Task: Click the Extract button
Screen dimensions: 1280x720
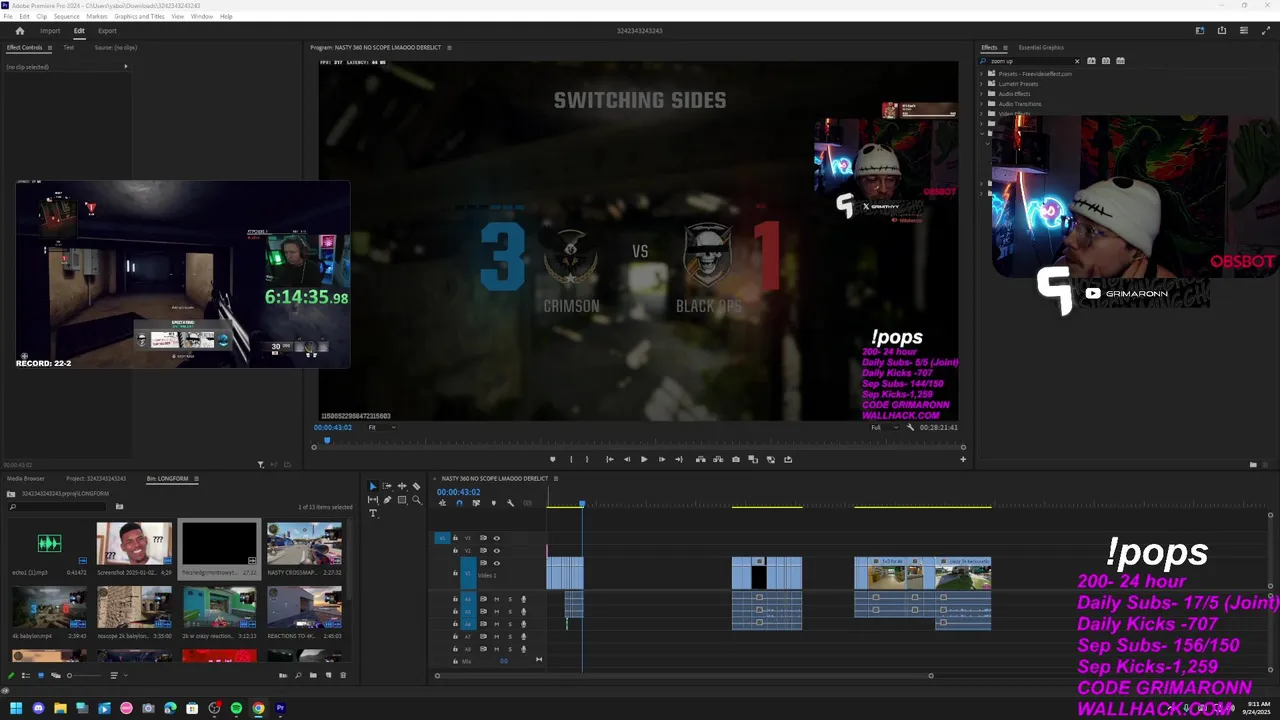Action: point(718,459)
